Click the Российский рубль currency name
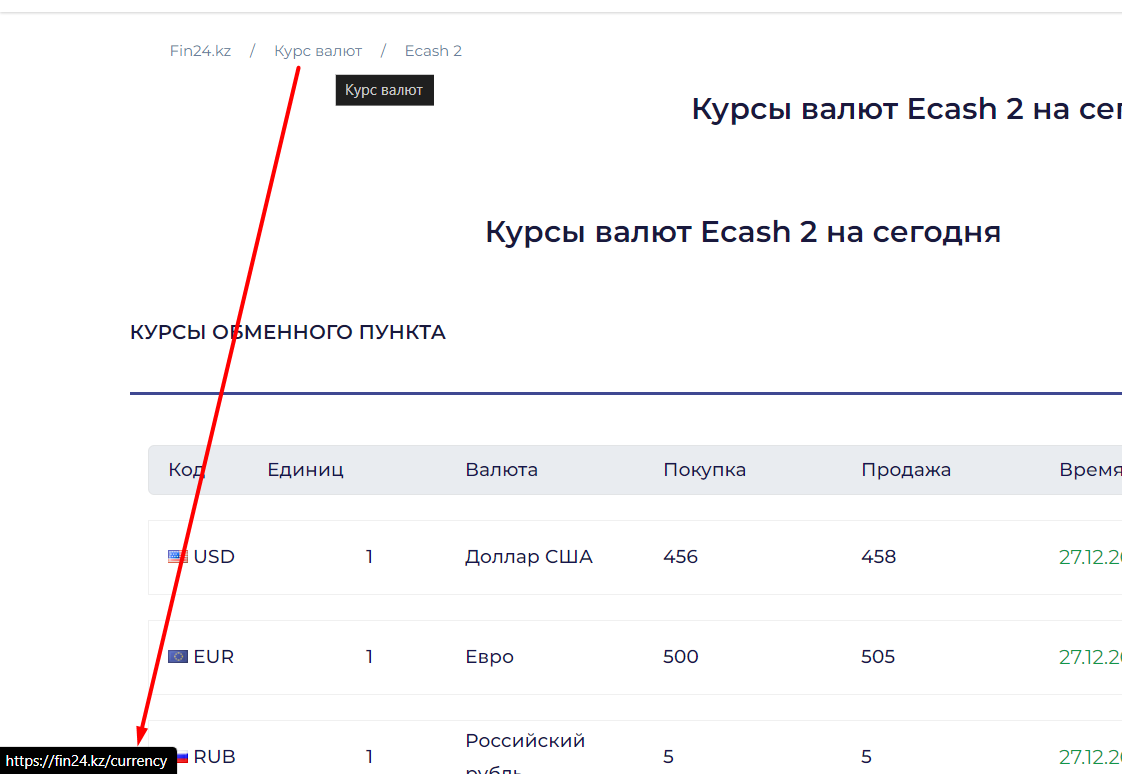Image resolution: width=1122 pixels, height=774 pixels. click(x=525, y=755)
